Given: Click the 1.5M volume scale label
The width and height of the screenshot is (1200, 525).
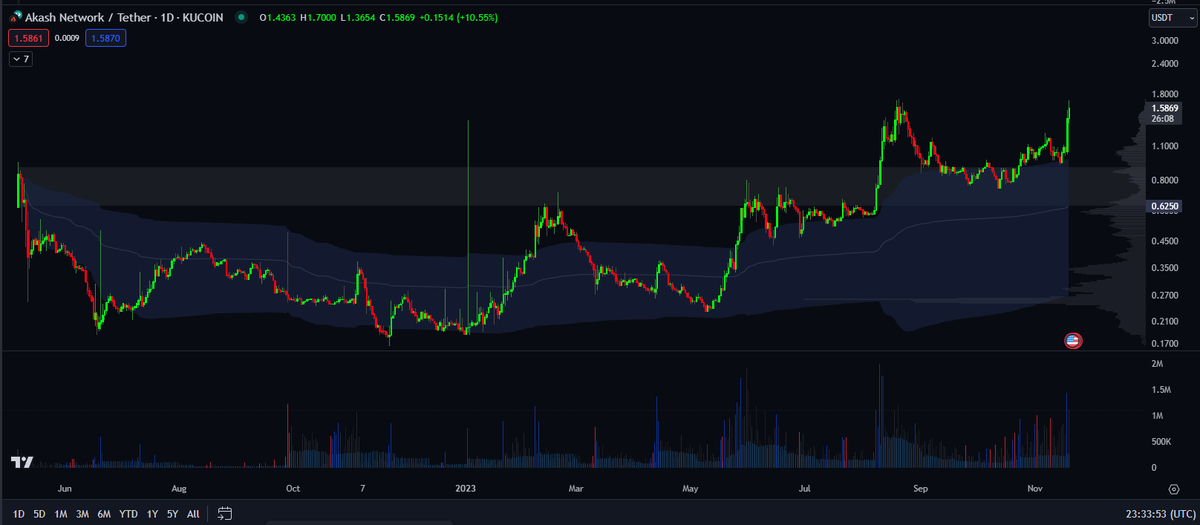Looking at the screenshot, I should click(1162, 389).
